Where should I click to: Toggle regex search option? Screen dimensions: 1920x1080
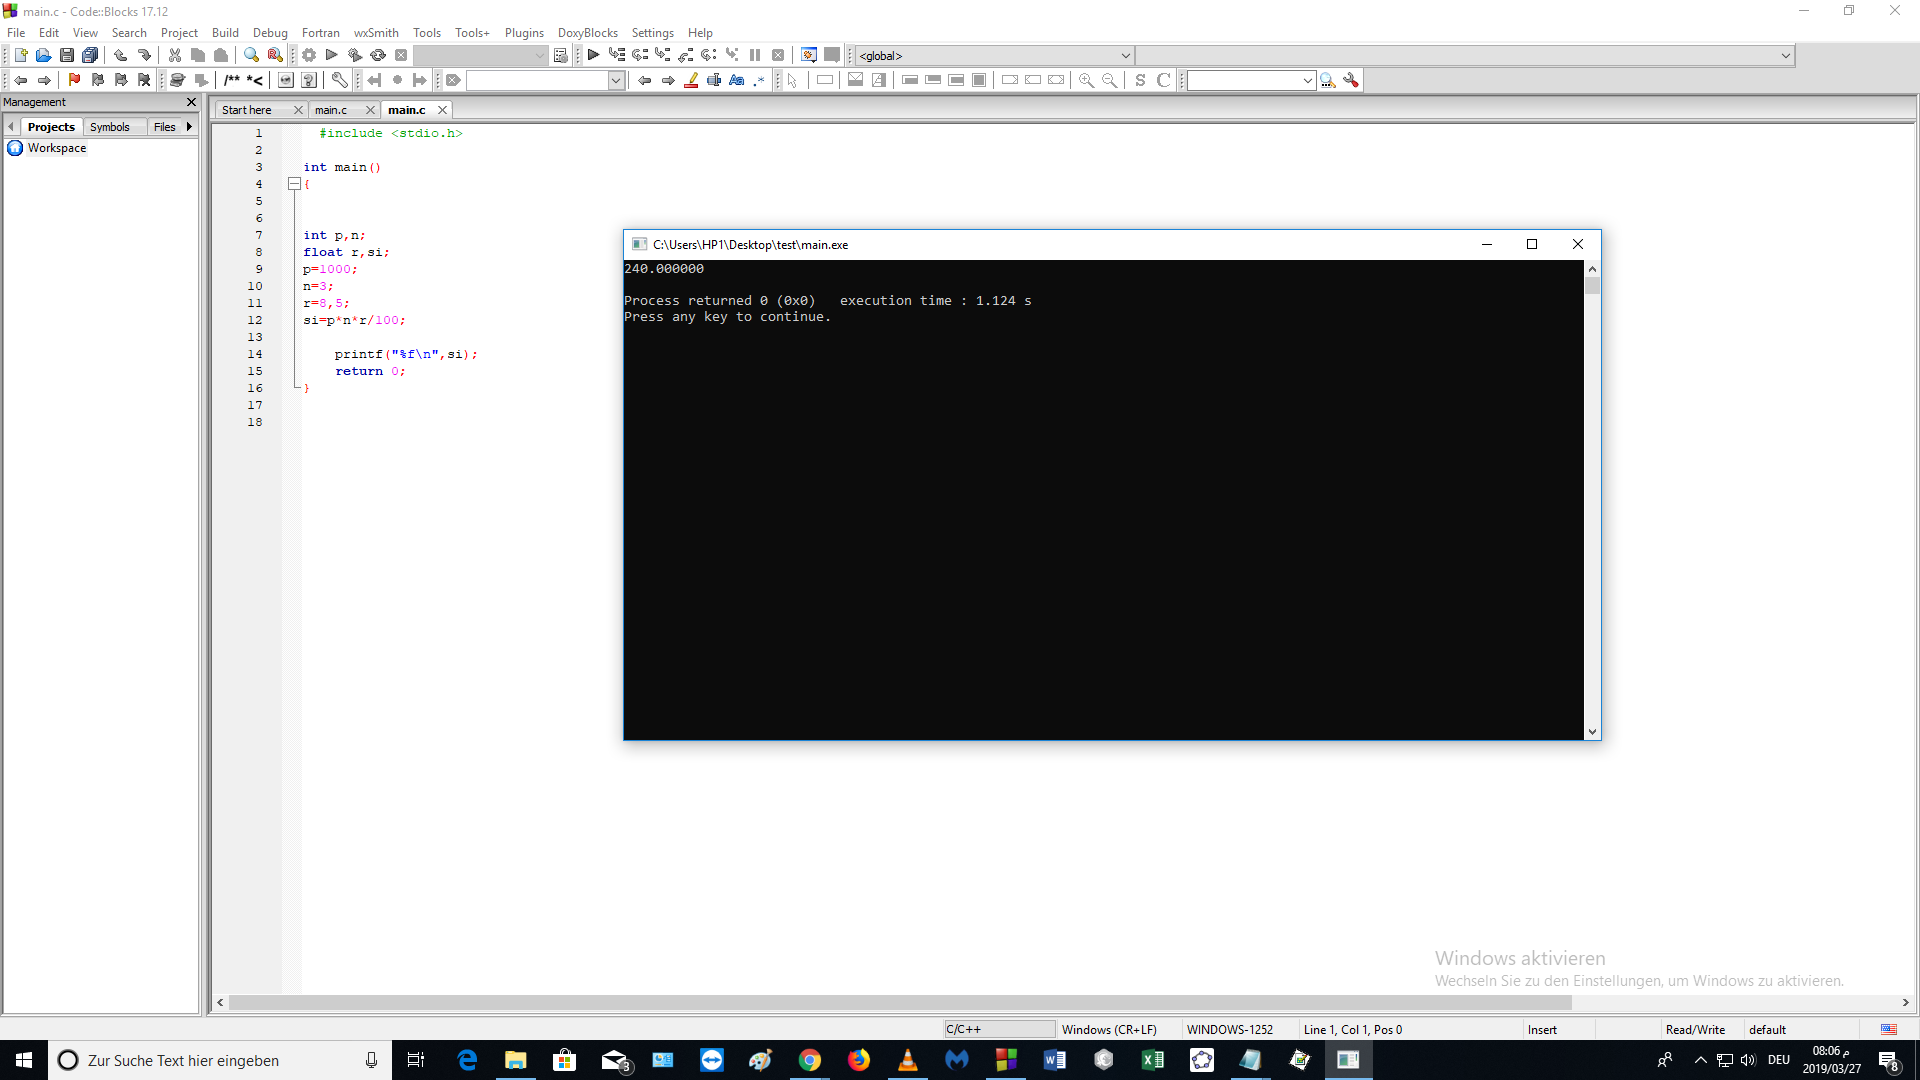tap(760, 80)
